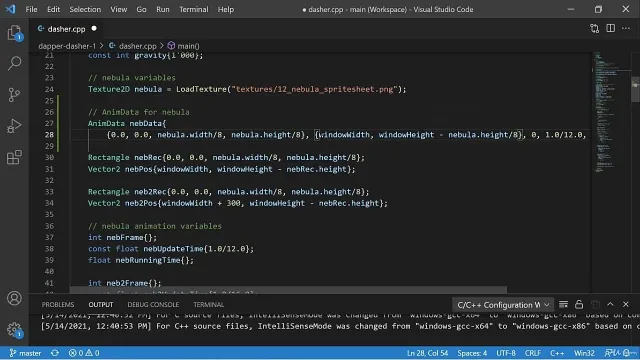Open the Help menu
640x360 pixels.
226,9
